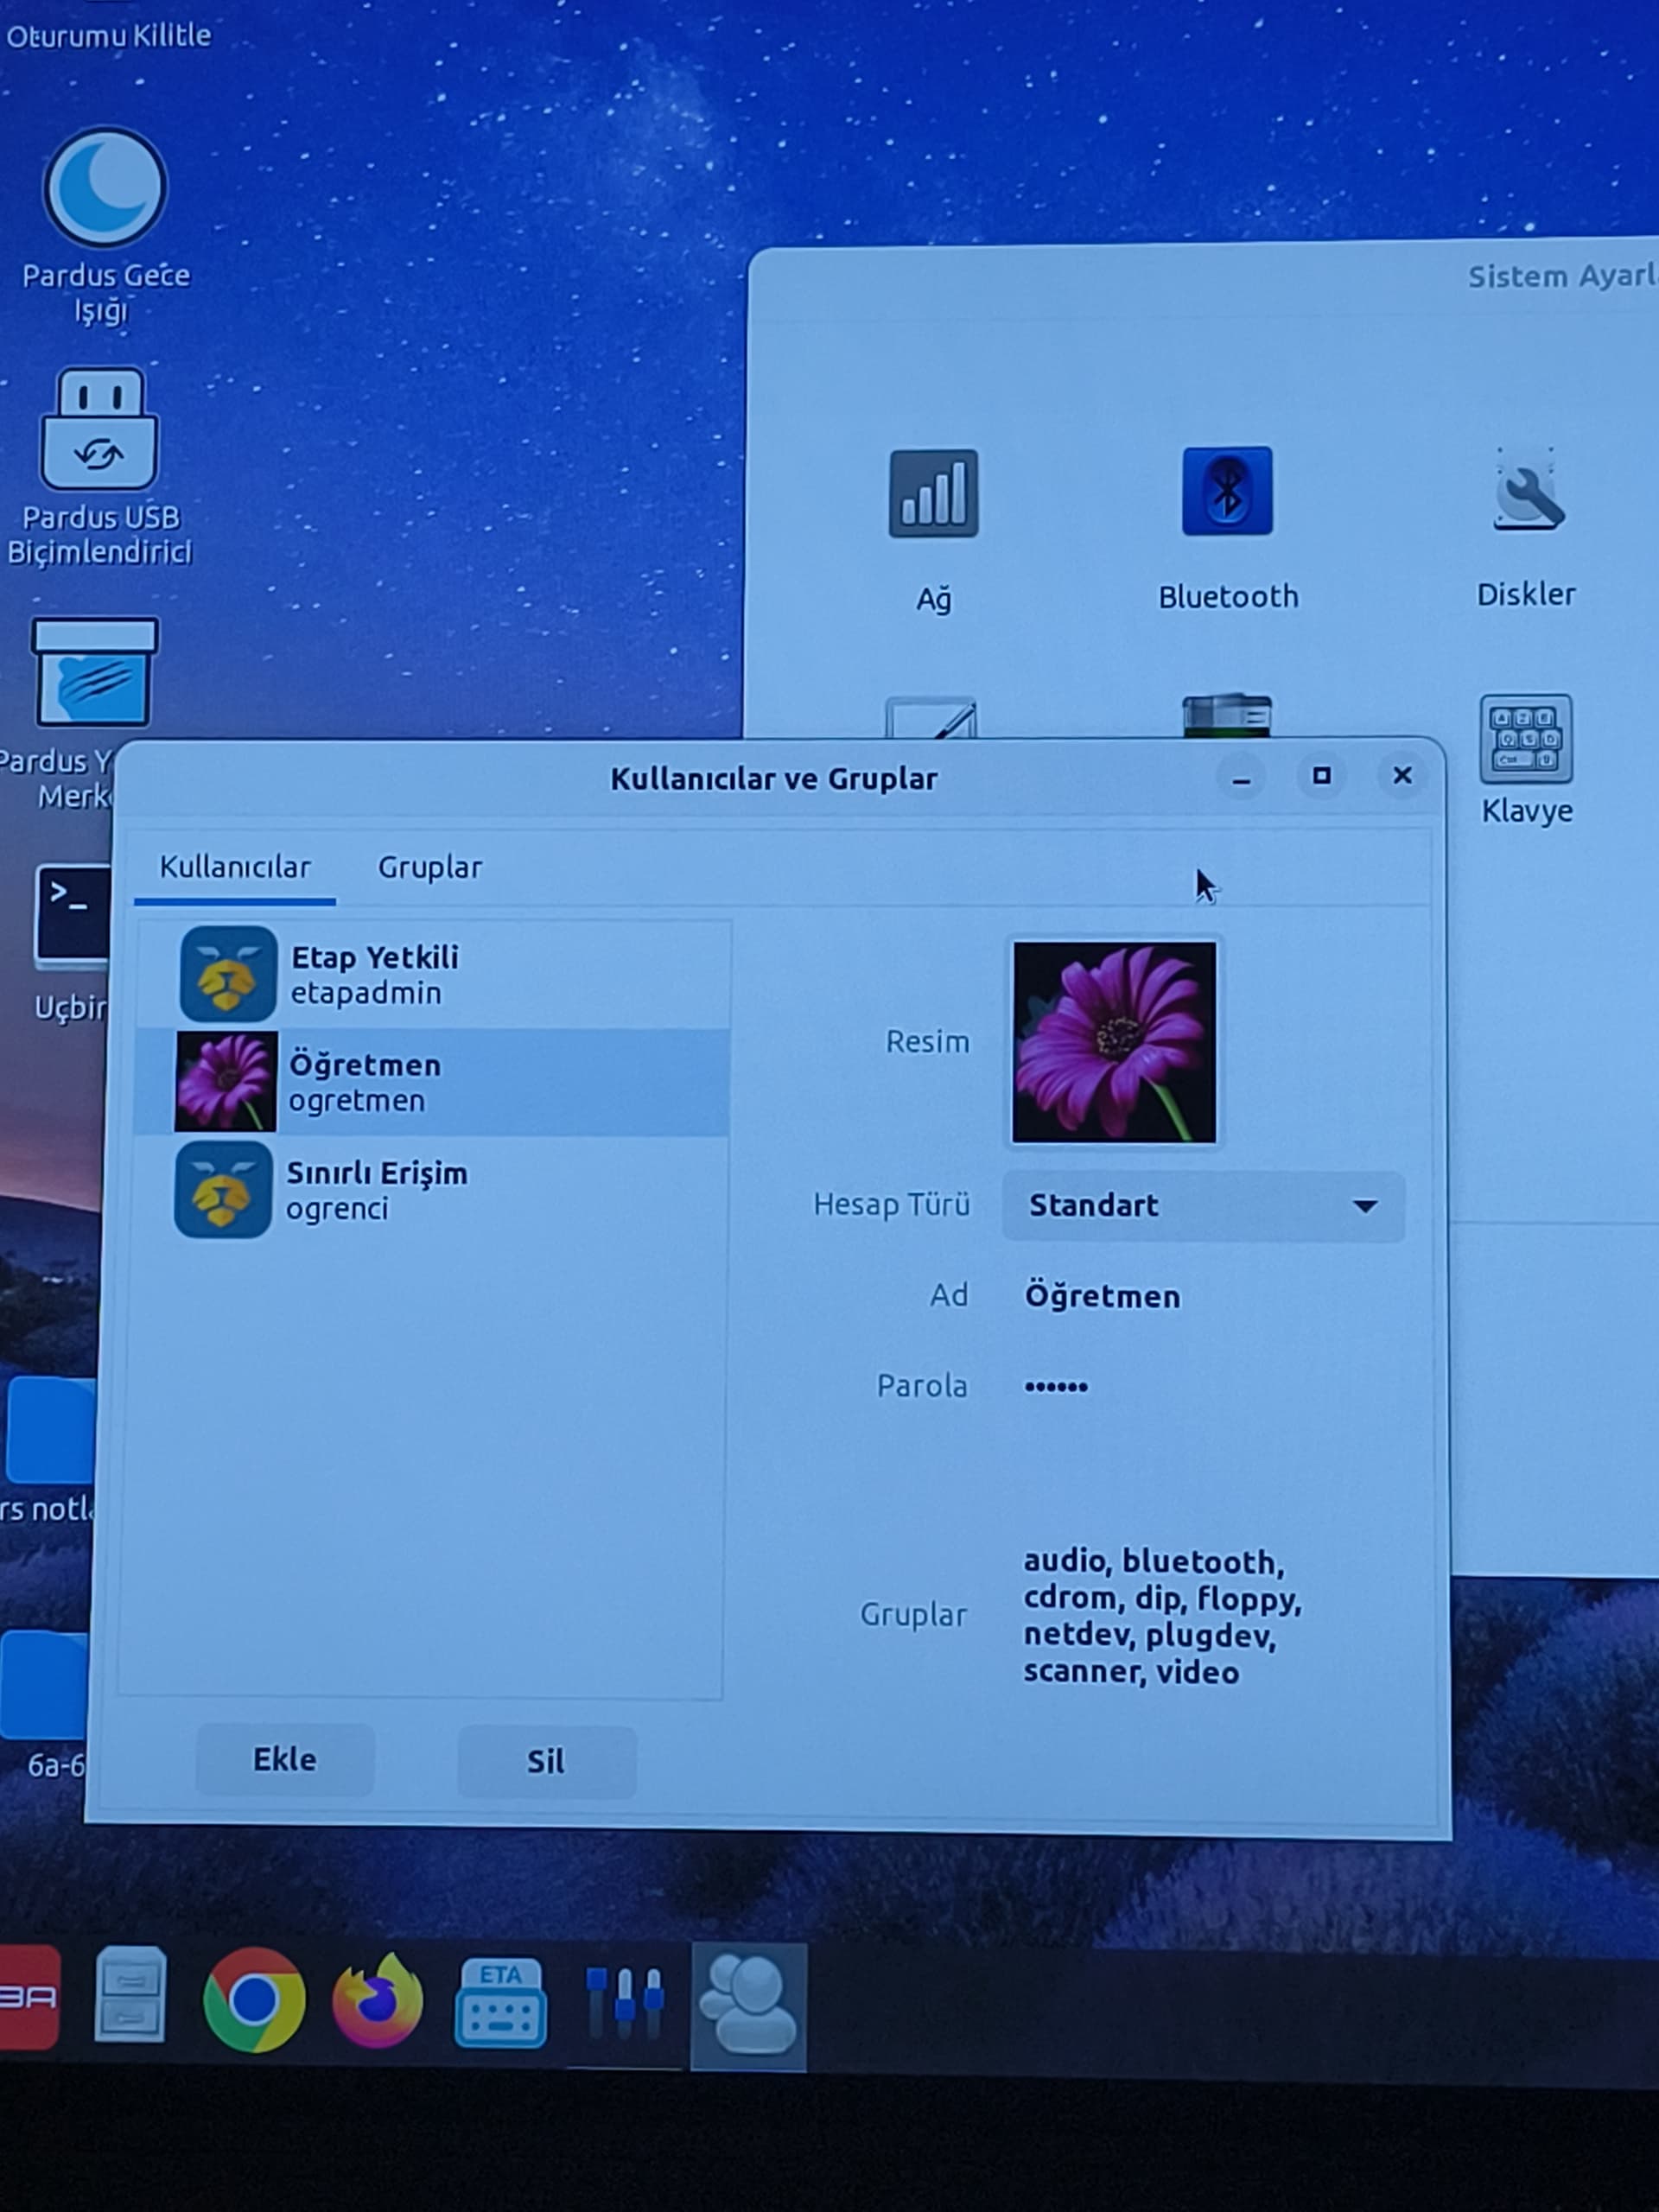Open Firefox from the taskbar
Viewport: 1659px width, 2212px height.
click(x=377, y=2000)
